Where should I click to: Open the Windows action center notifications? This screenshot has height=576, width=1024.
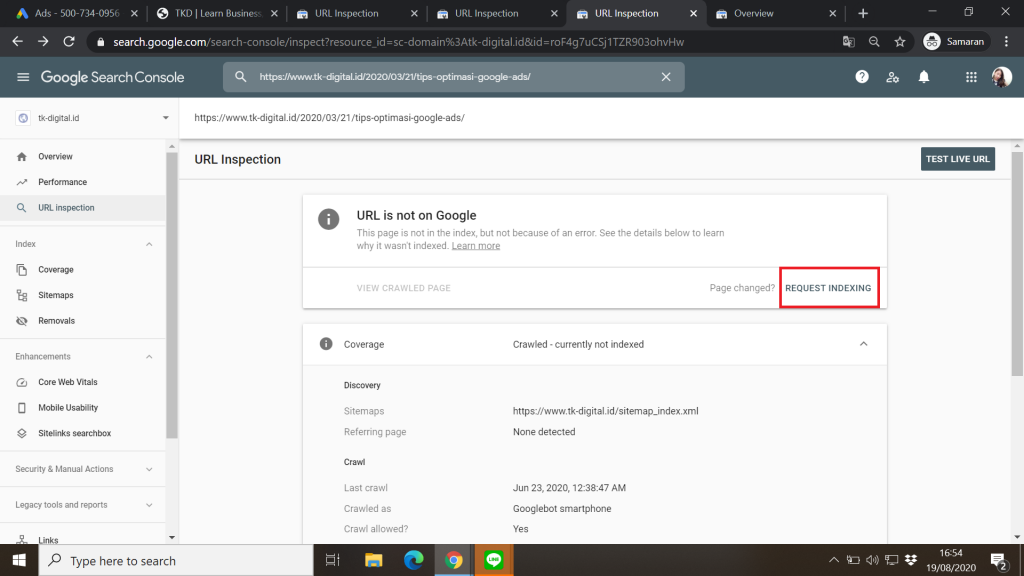pyautogui.click(x=999, y=560)
